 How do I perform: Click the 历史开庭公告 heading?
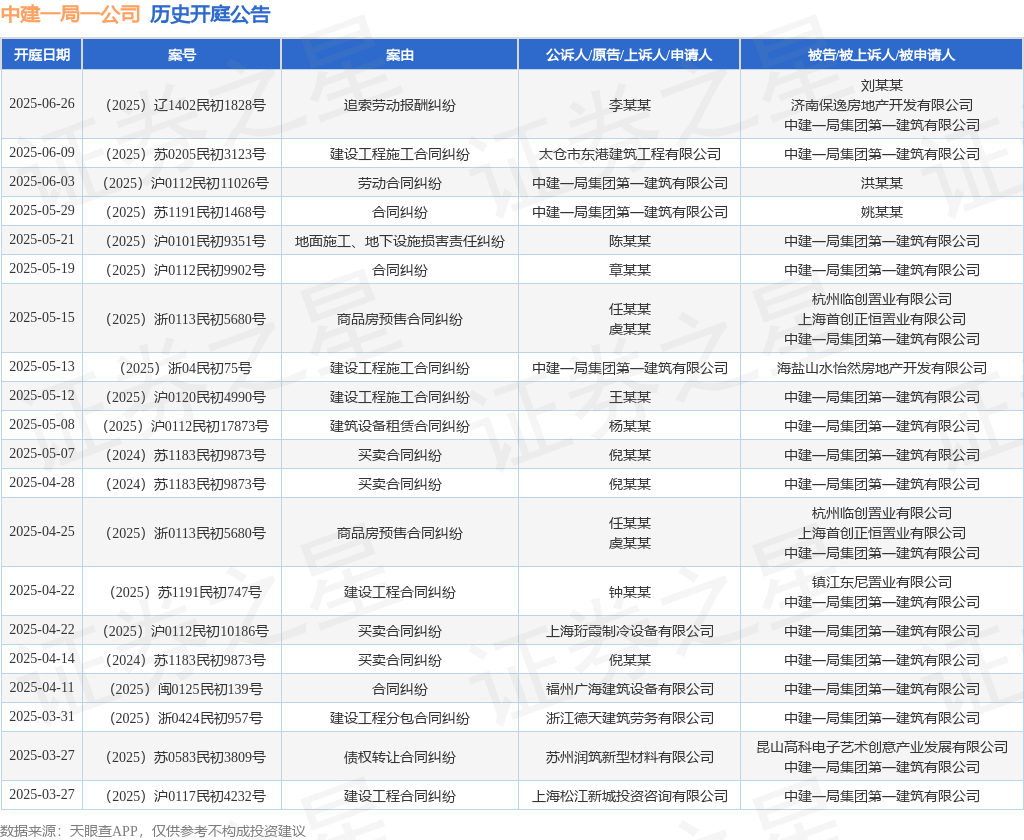click(x=210, y=14)
